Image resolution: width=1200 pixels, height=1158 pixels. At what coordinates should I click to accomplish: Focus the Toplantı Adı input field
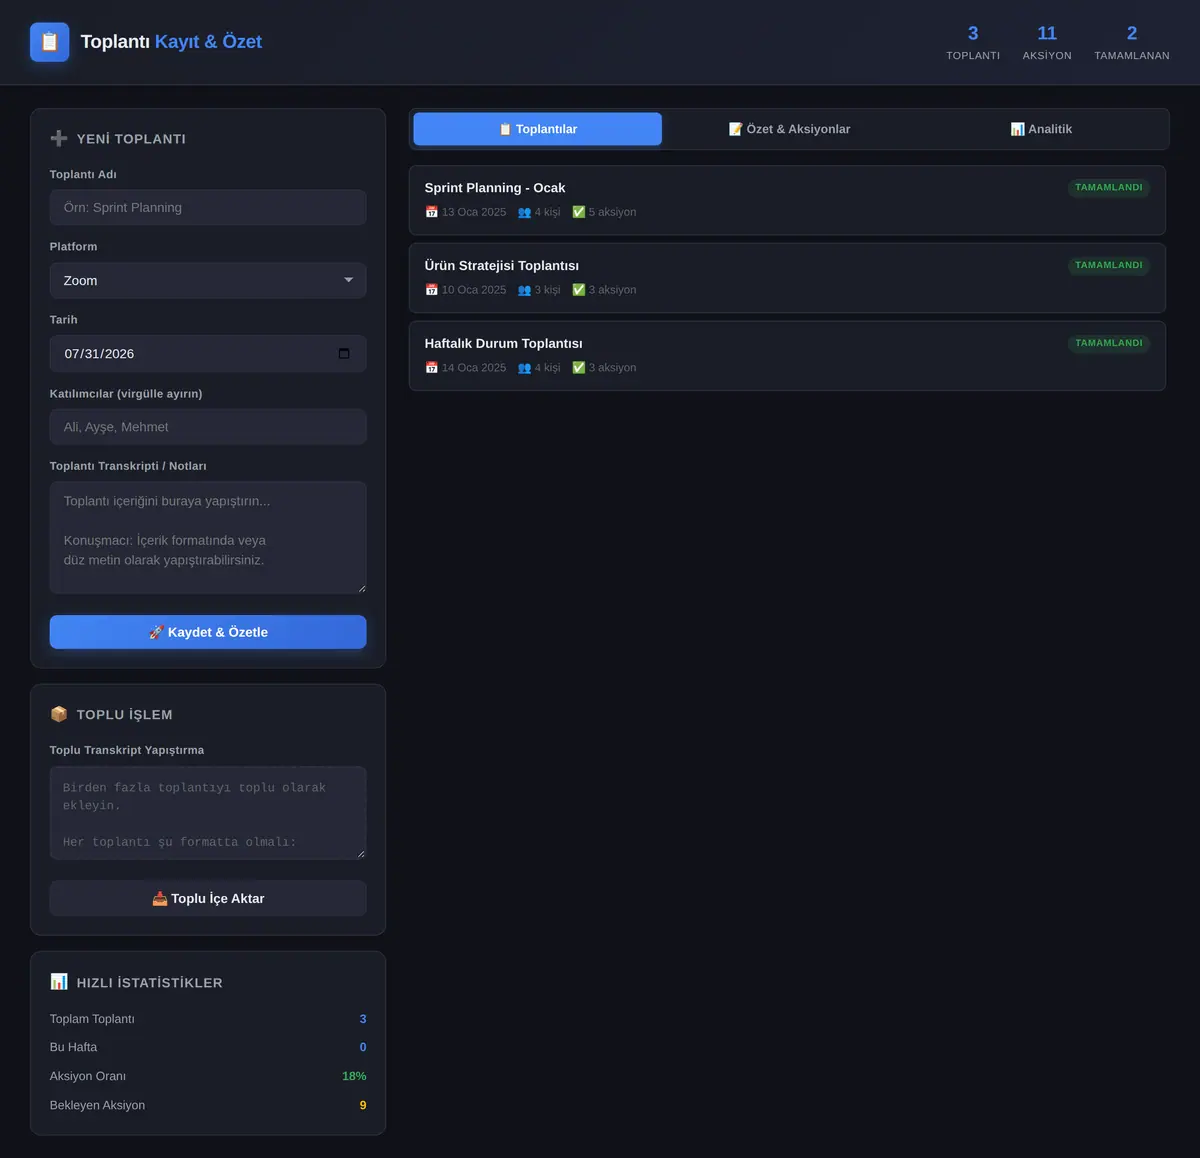pyautogui.click(x=208, y=208)
